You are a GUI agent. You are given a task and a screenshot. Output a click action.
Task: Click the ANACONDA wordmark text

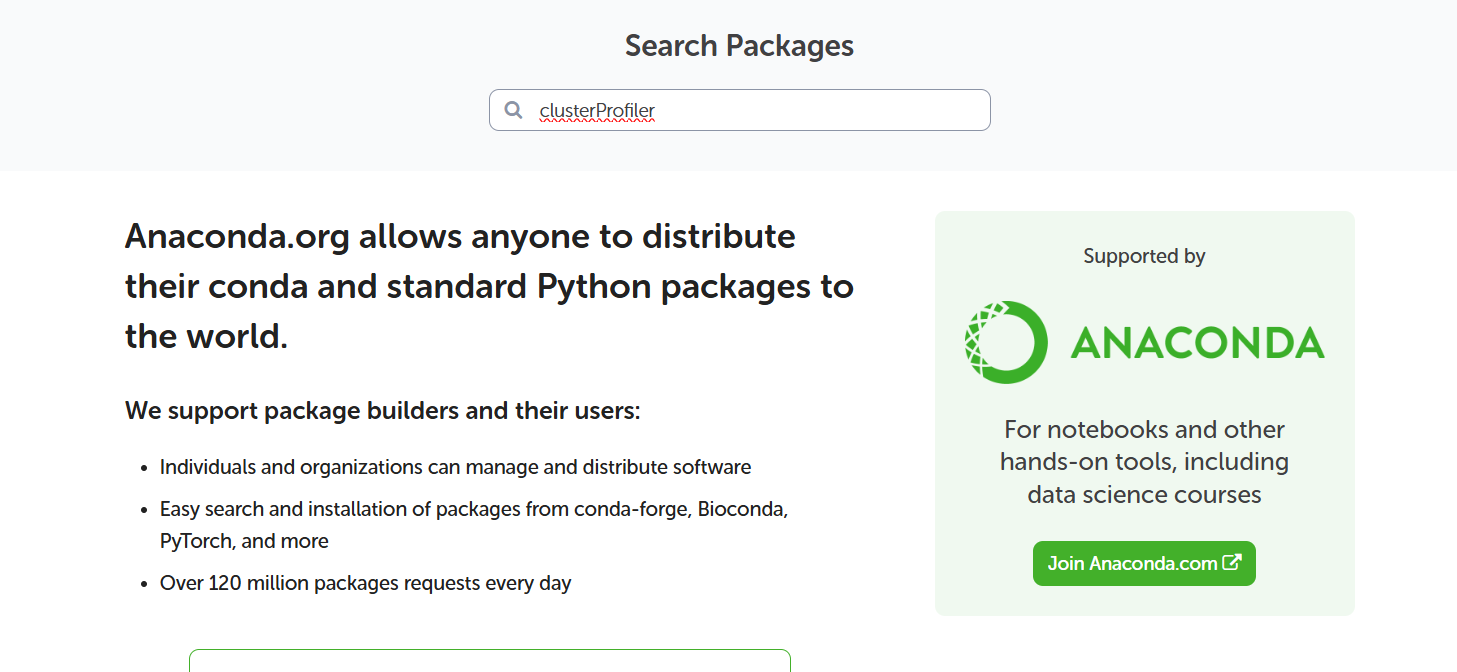point(1197,343)
